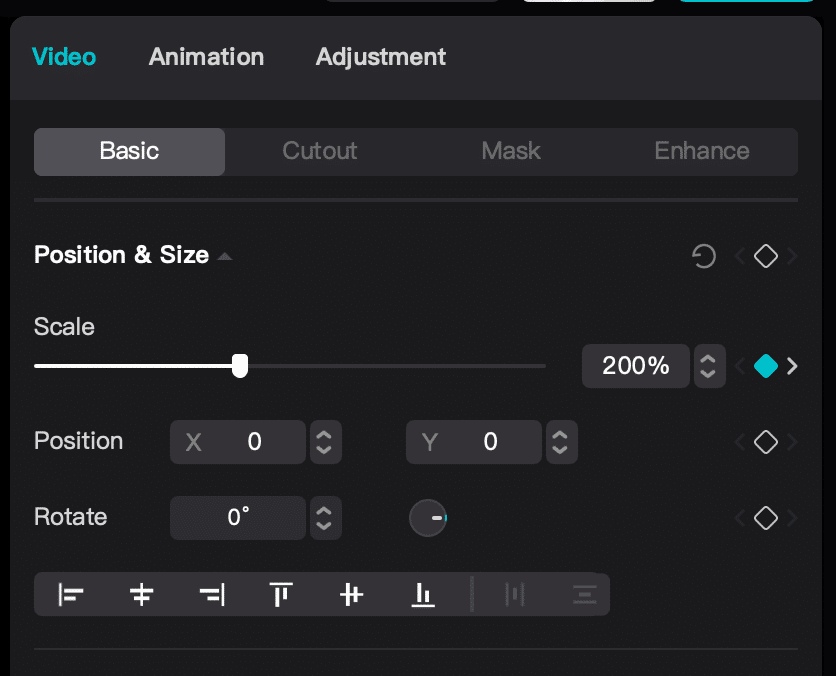836x676 pixels.
Task: Select the Enhance sub-tab
Action: [702, 151]
